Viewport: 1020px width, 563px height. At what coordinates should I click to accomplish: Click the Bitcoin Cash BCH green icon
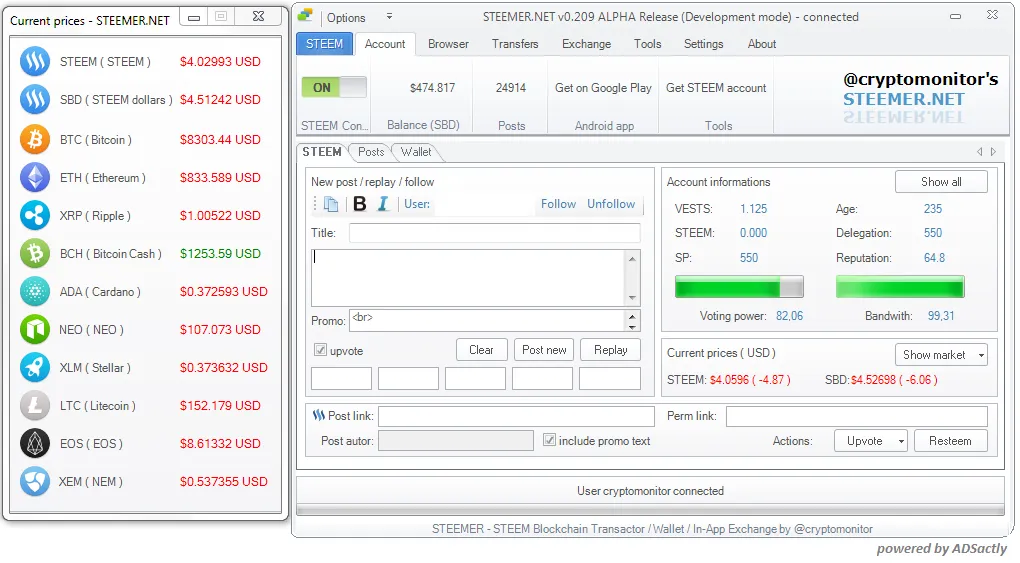tap(35, 253)
